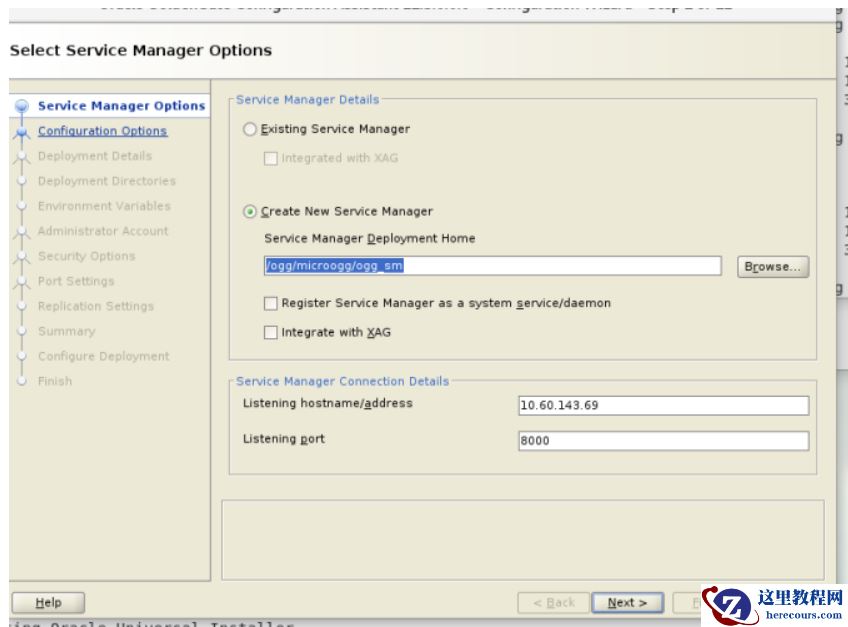Click the Deployment Details step node icon
Screen dimensions: 848x627
click(22, 156)
